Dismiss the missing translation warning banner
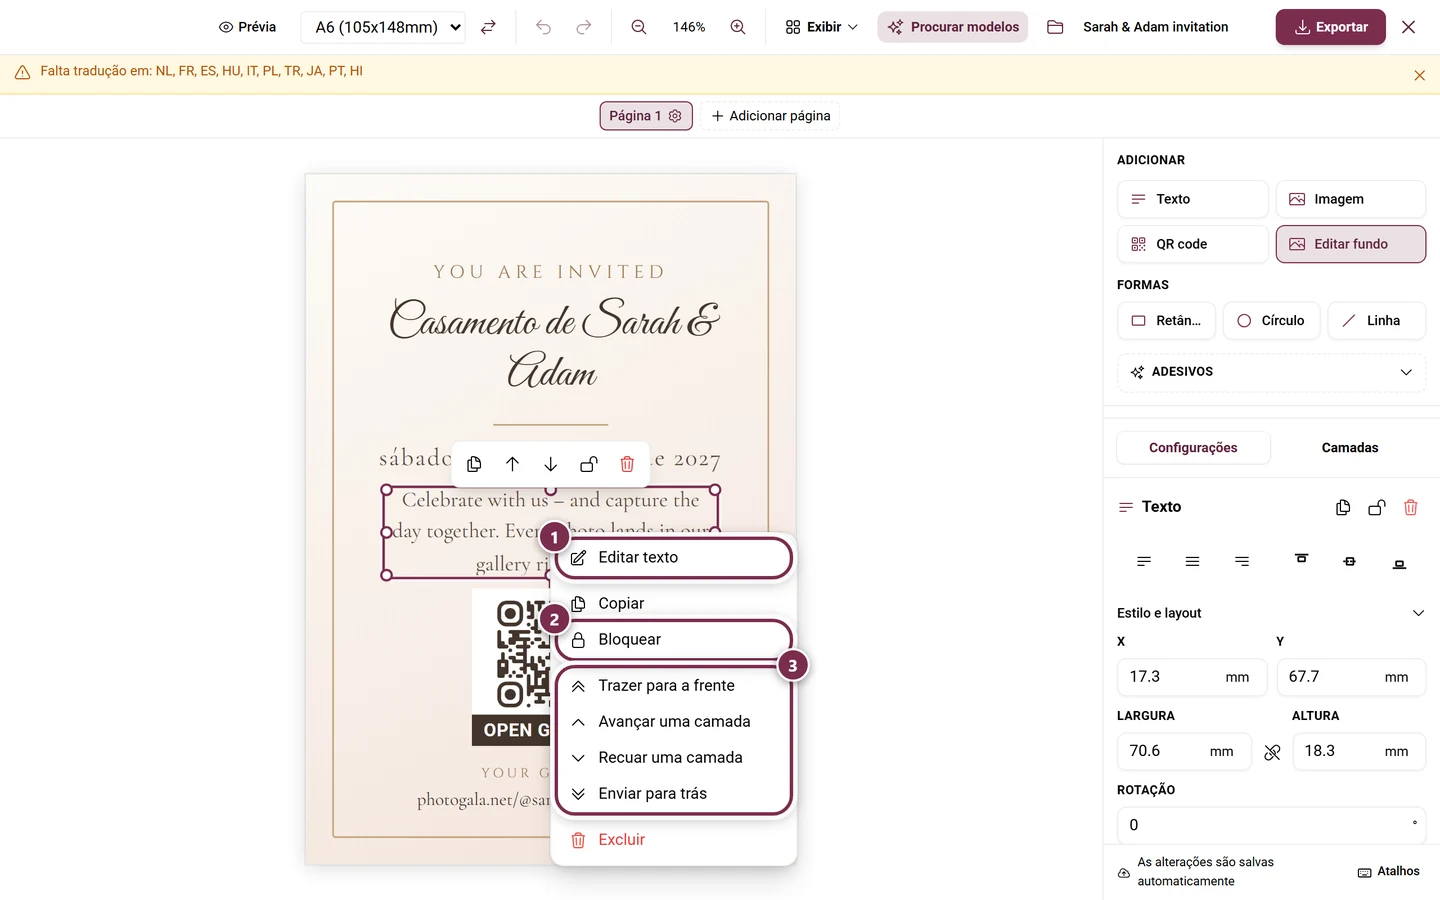1440x900 pixels. [1419, 75]
